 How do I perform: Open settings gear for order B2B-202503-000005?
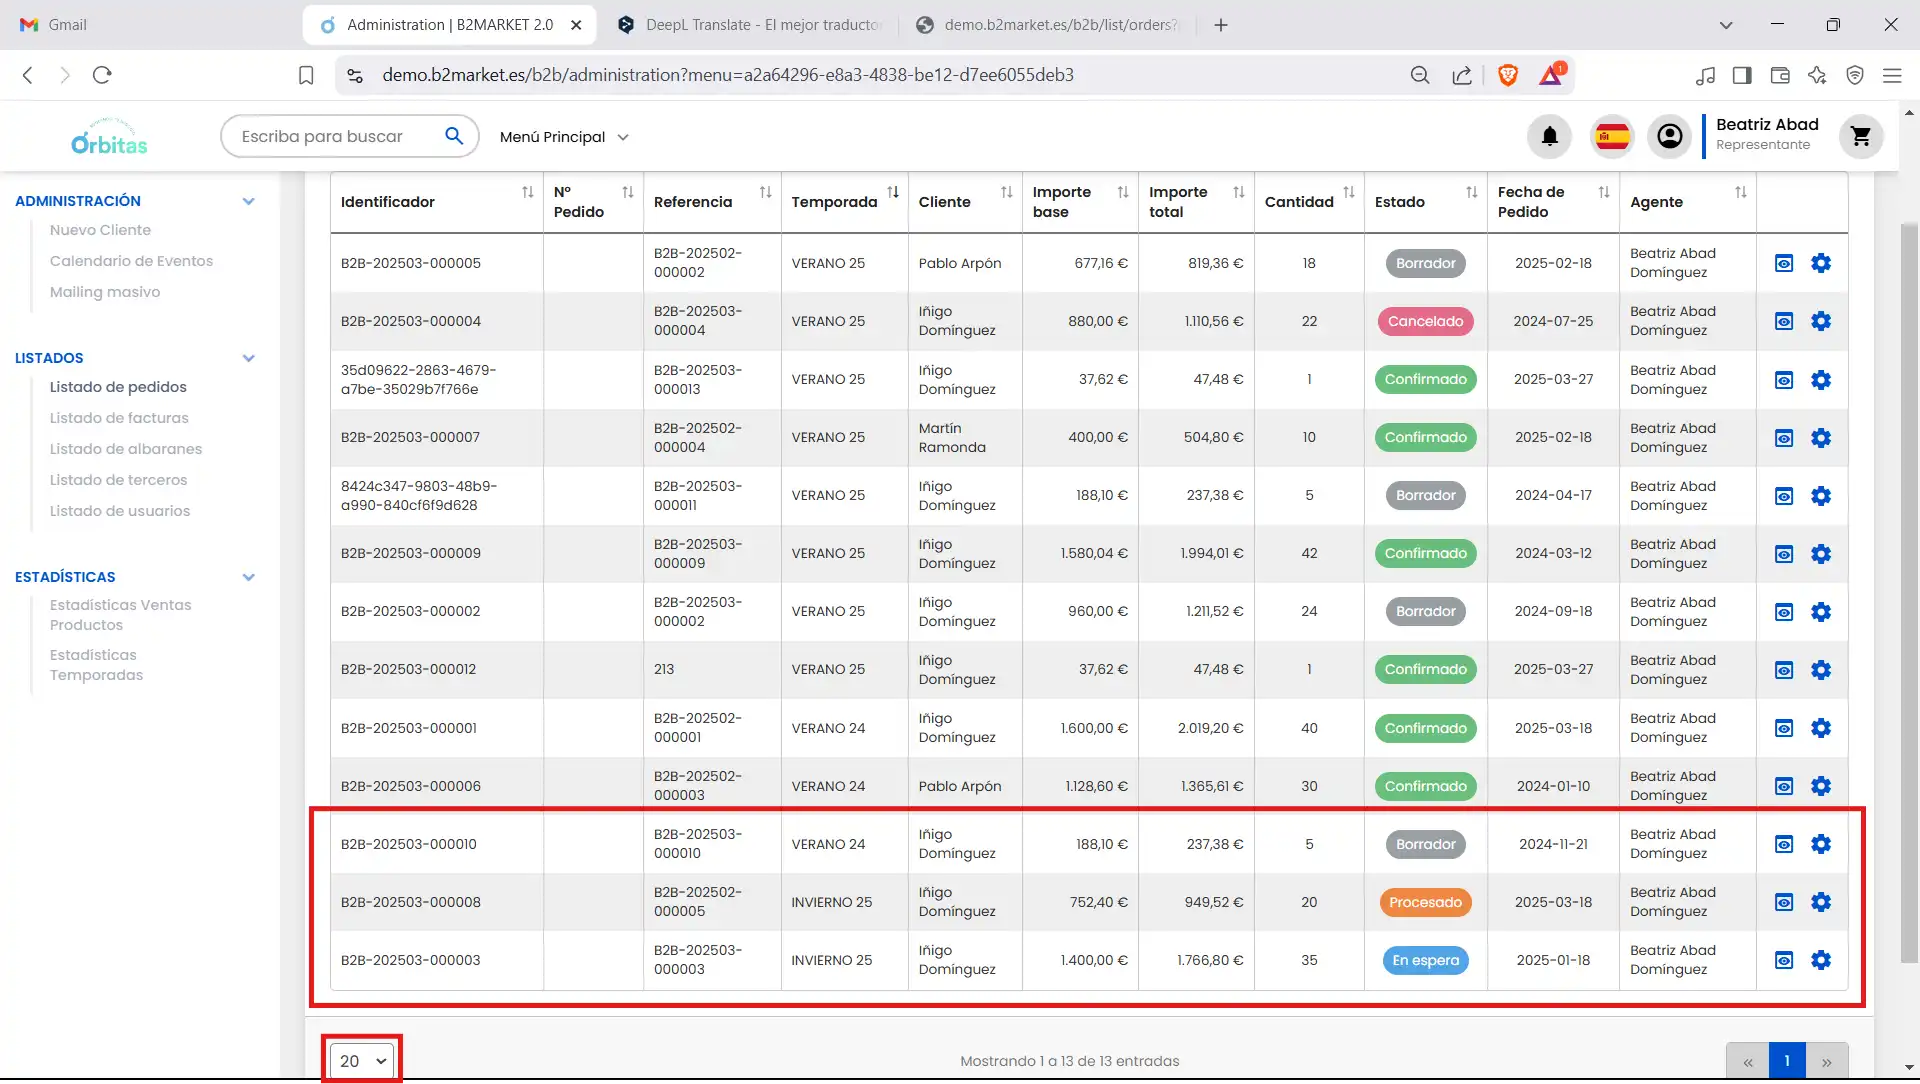1821,263
